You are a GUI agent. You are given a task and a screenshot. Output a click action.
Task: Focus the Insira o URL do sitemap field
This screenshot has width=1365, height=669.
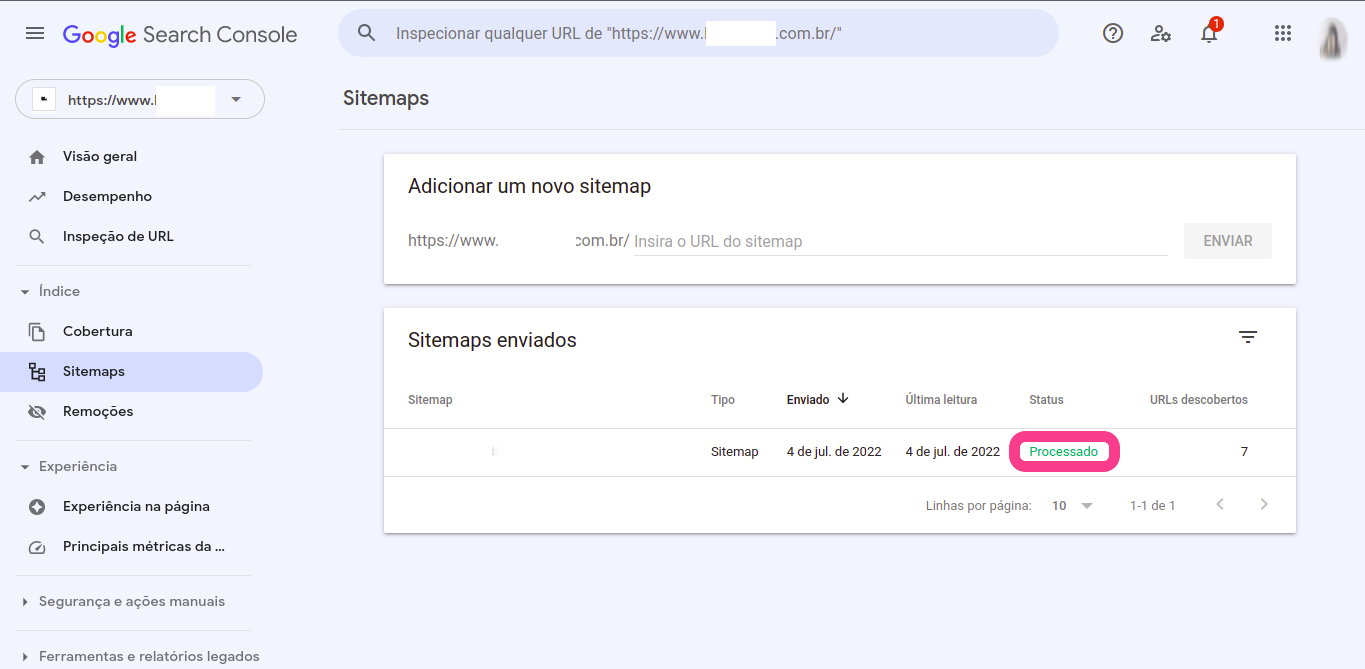[900, 241]
